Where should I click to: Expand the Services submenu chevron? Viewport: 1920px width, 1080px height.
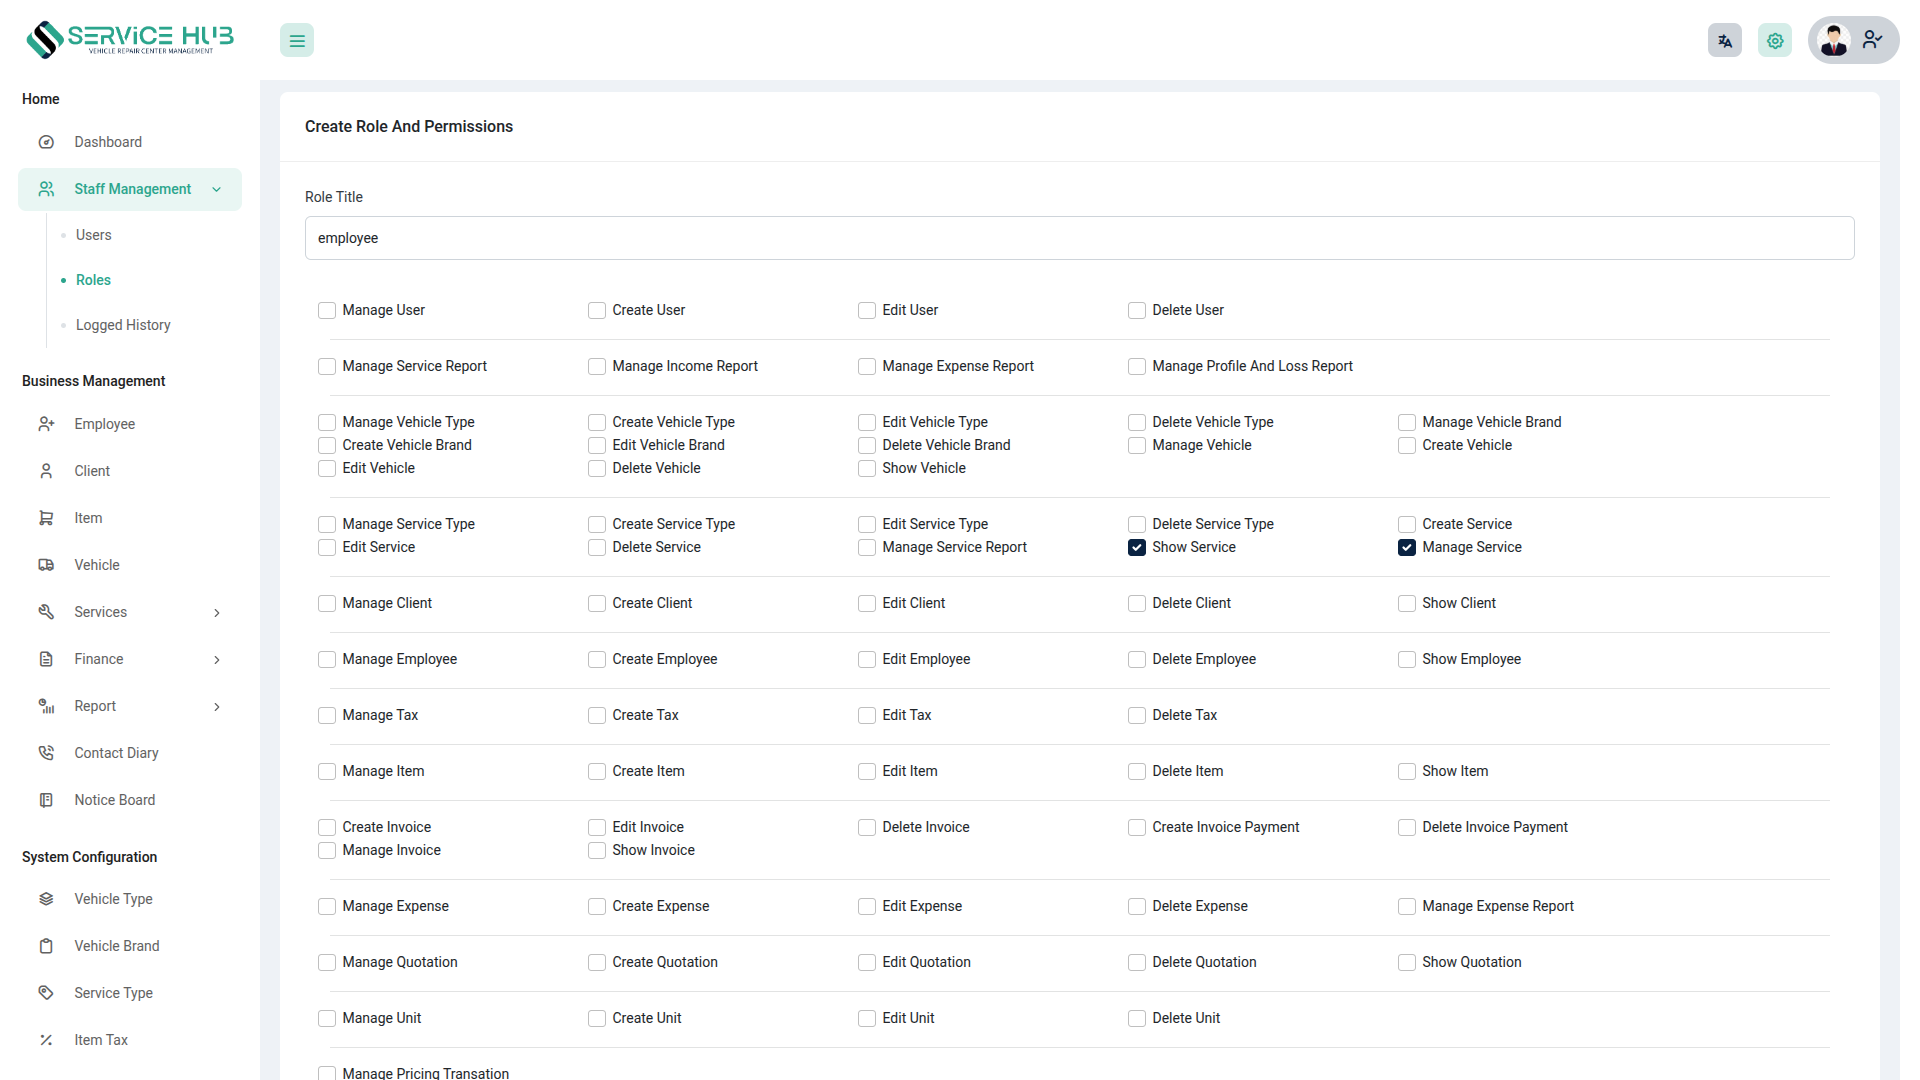tap(216, 613)
